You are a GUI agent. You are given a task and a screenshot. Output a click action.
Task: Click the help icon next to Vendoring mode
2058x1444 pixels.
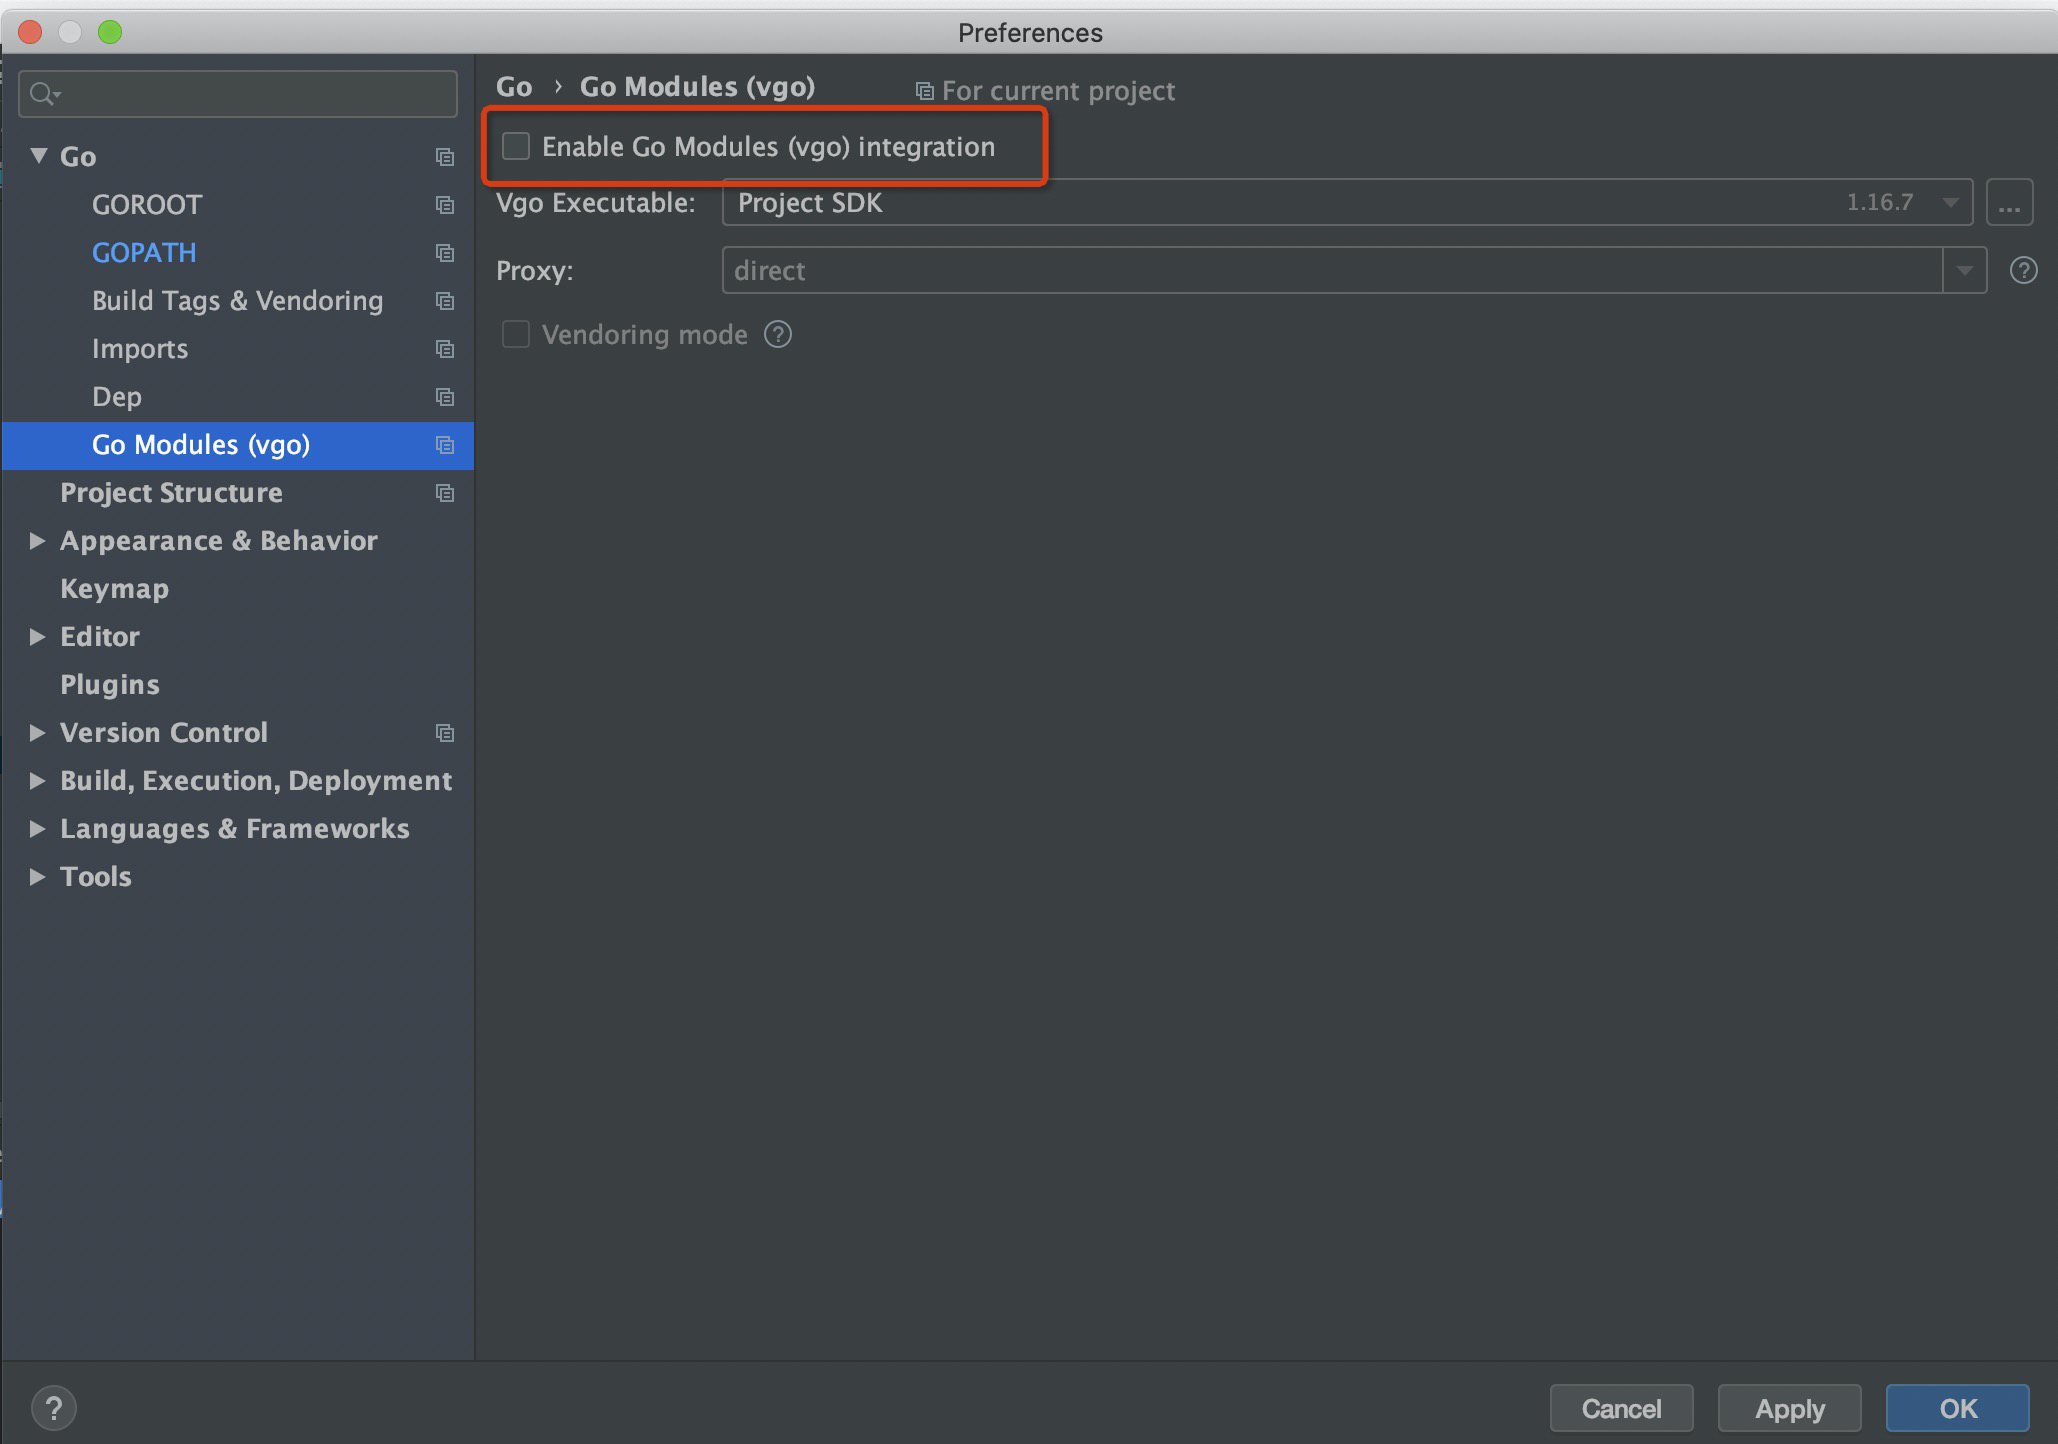pos(778,334)
